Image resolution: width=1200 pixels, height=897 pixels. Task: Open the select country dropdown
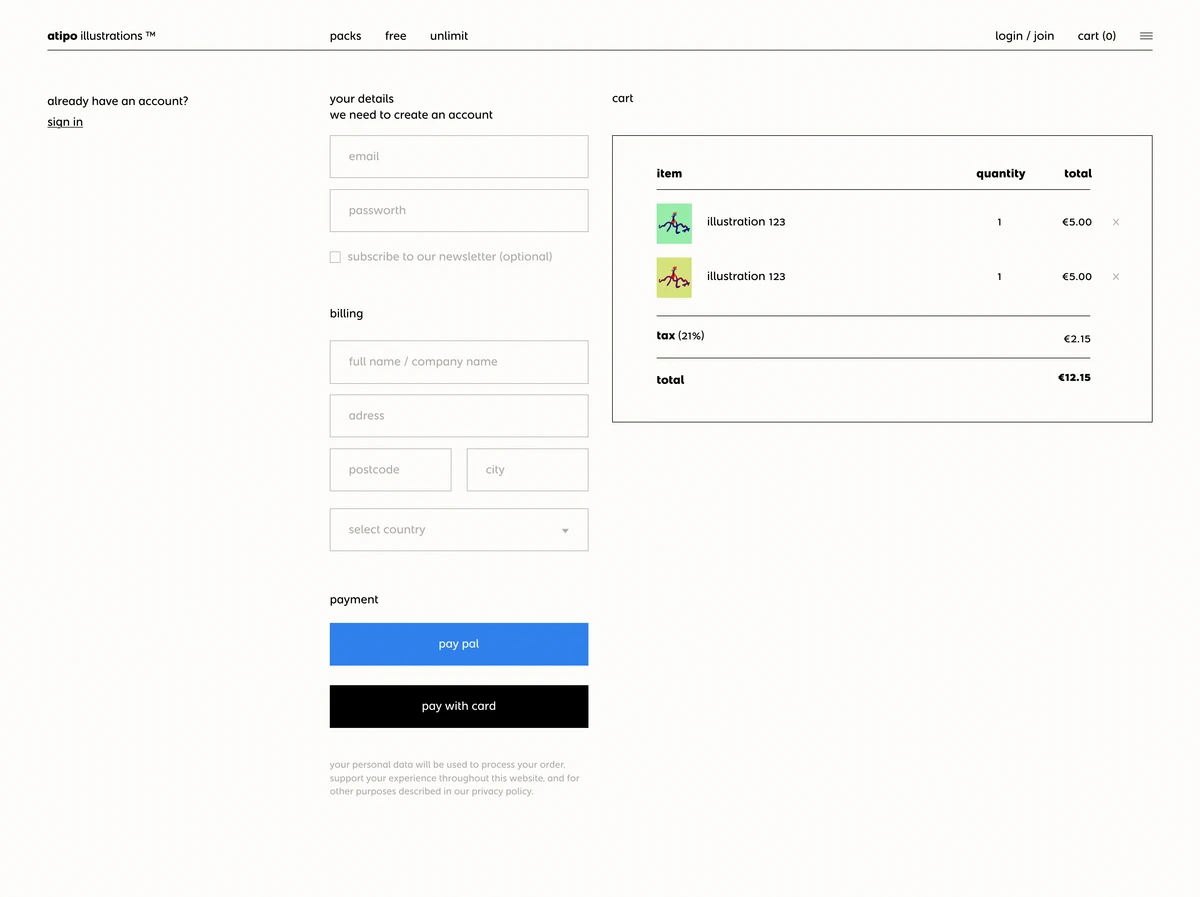tap(458, 529)
